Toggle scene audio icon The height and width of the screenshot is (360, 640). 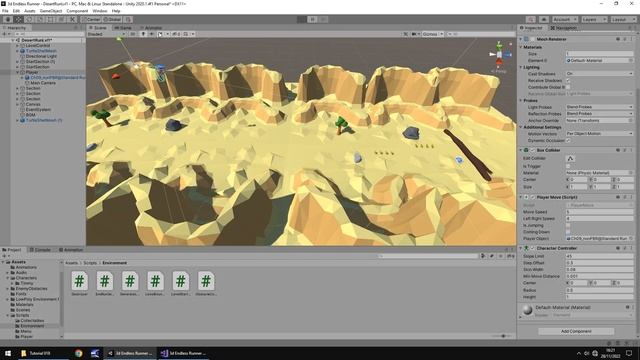pos(151,34)
